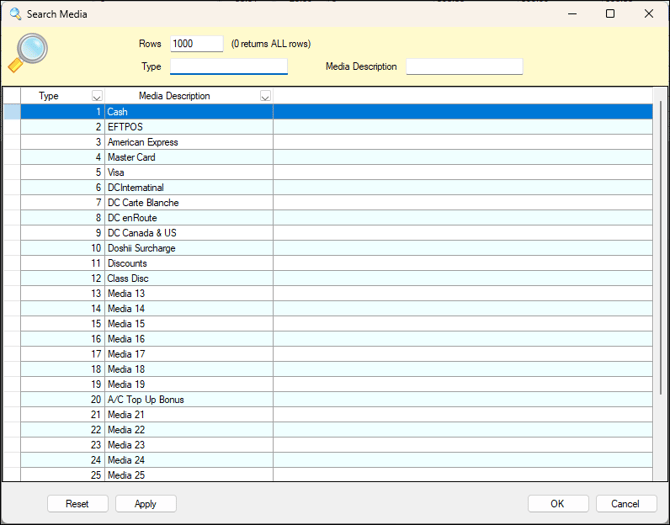This screenshot has height=525, width=670.
Task: Open the Media Description column filter dropdown
Action: (x=265, y=96)
